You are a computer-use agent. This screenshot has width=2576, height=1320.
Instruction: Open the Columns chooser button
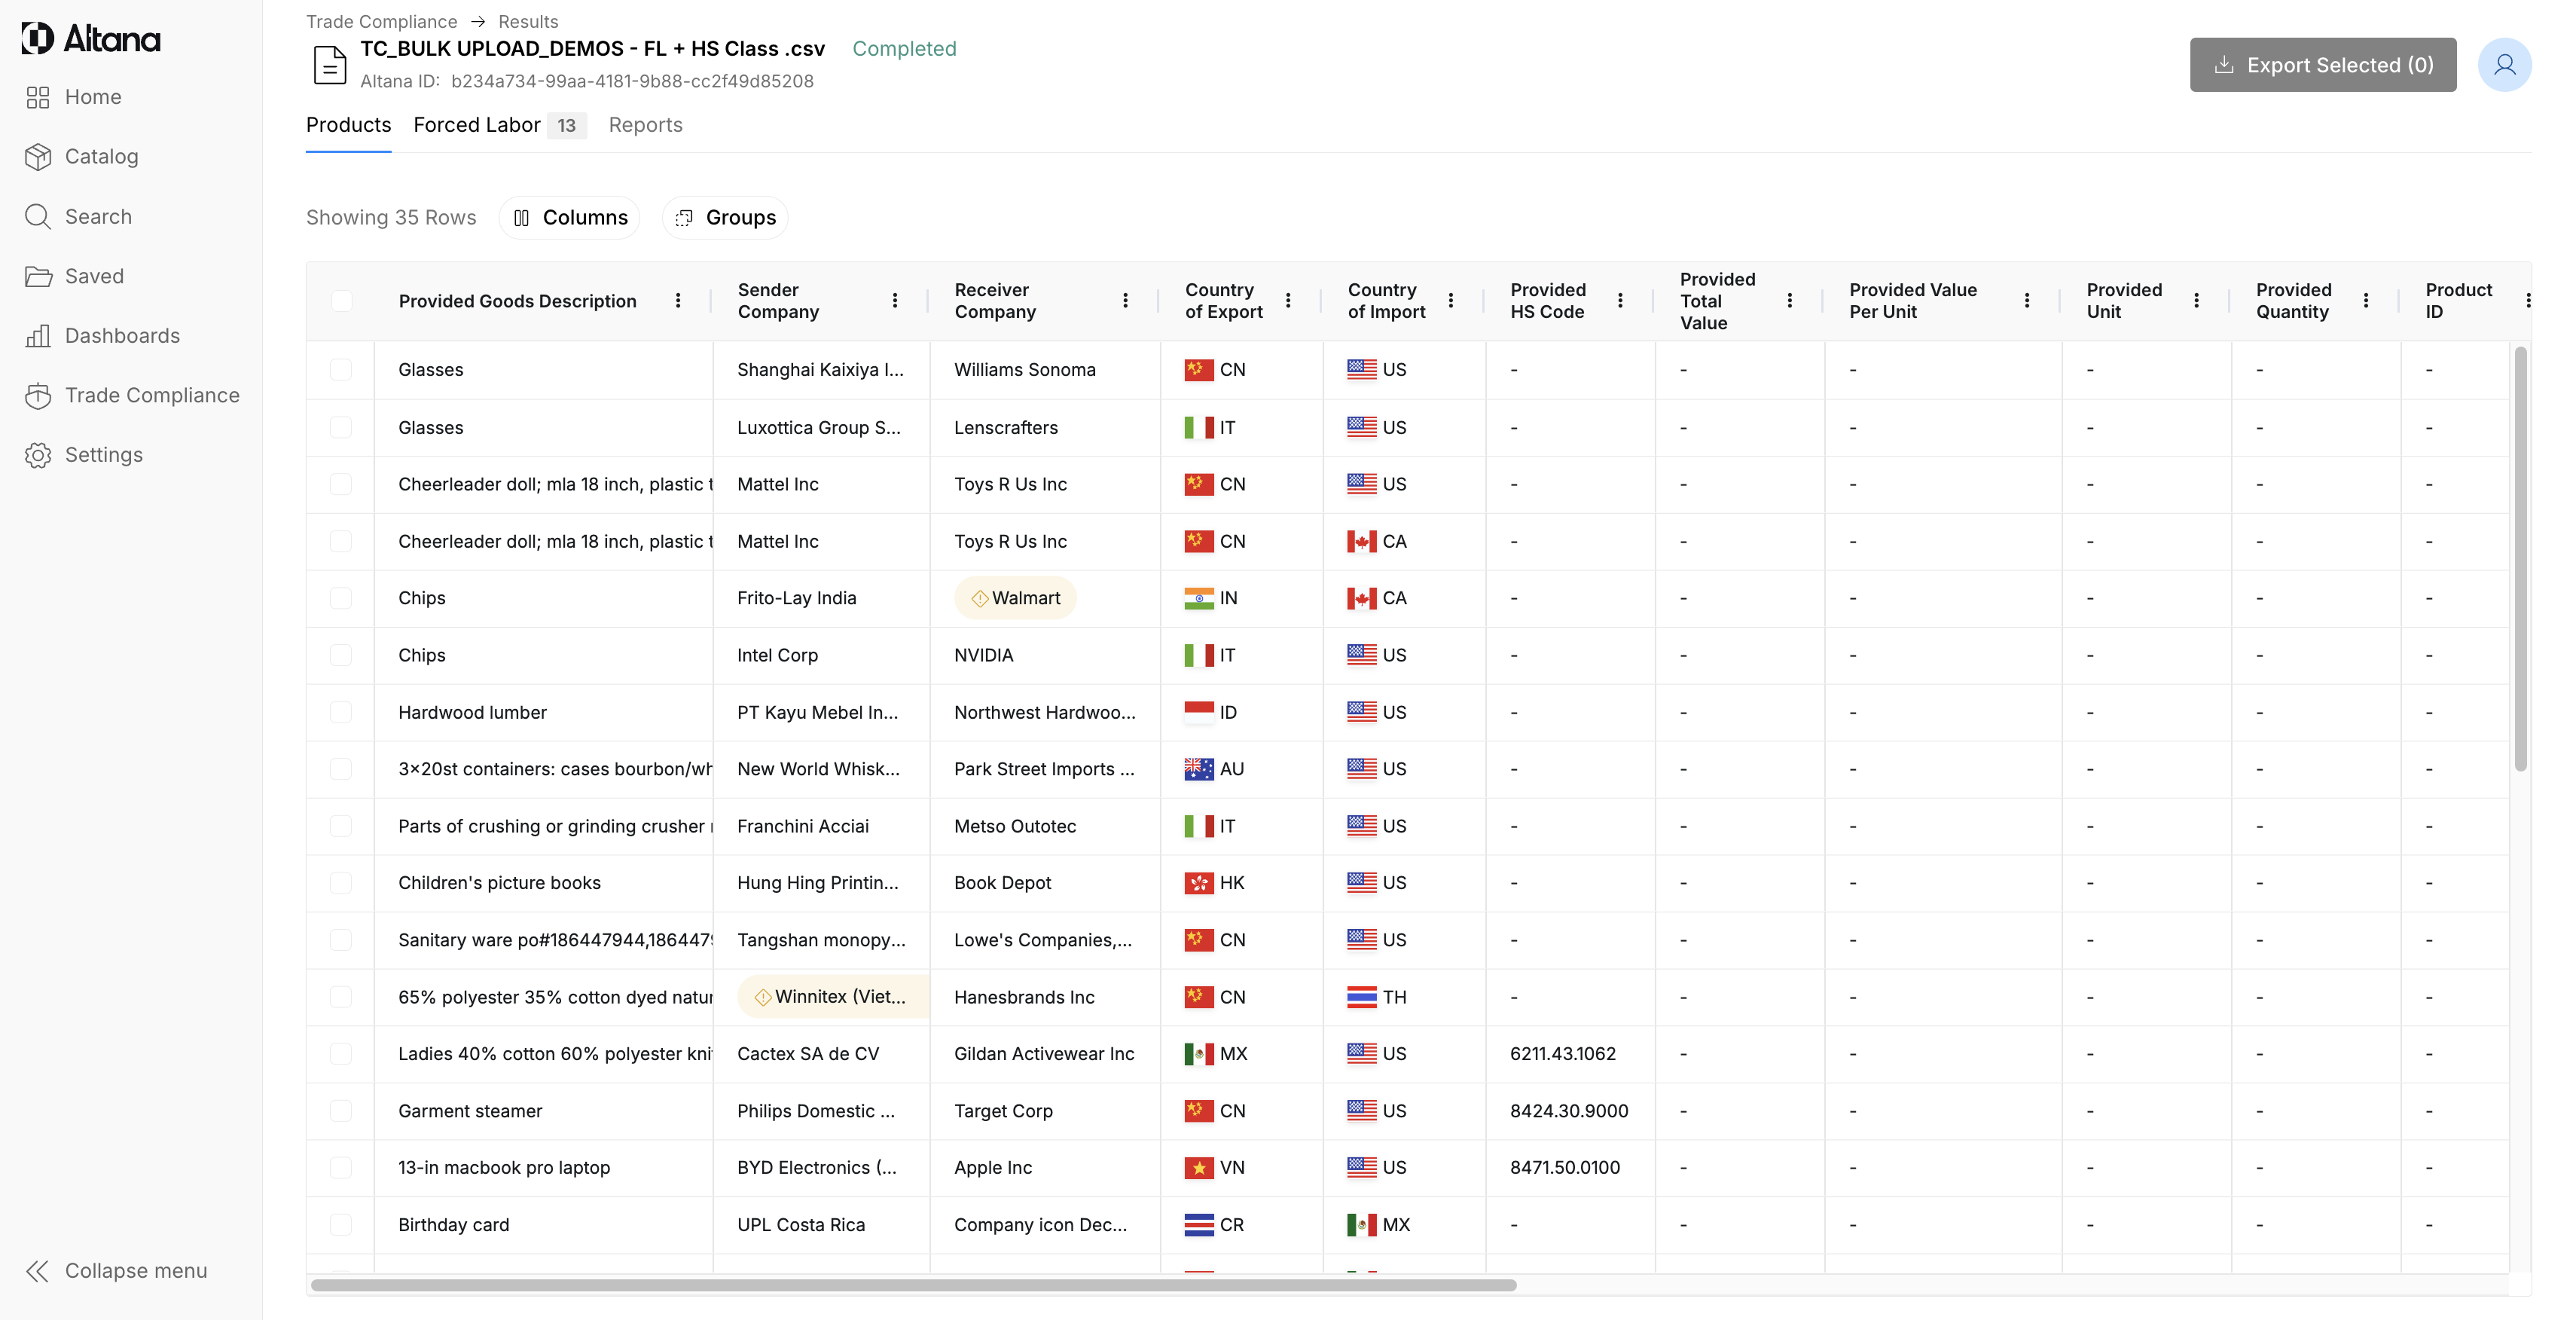[x=570, y=218]
